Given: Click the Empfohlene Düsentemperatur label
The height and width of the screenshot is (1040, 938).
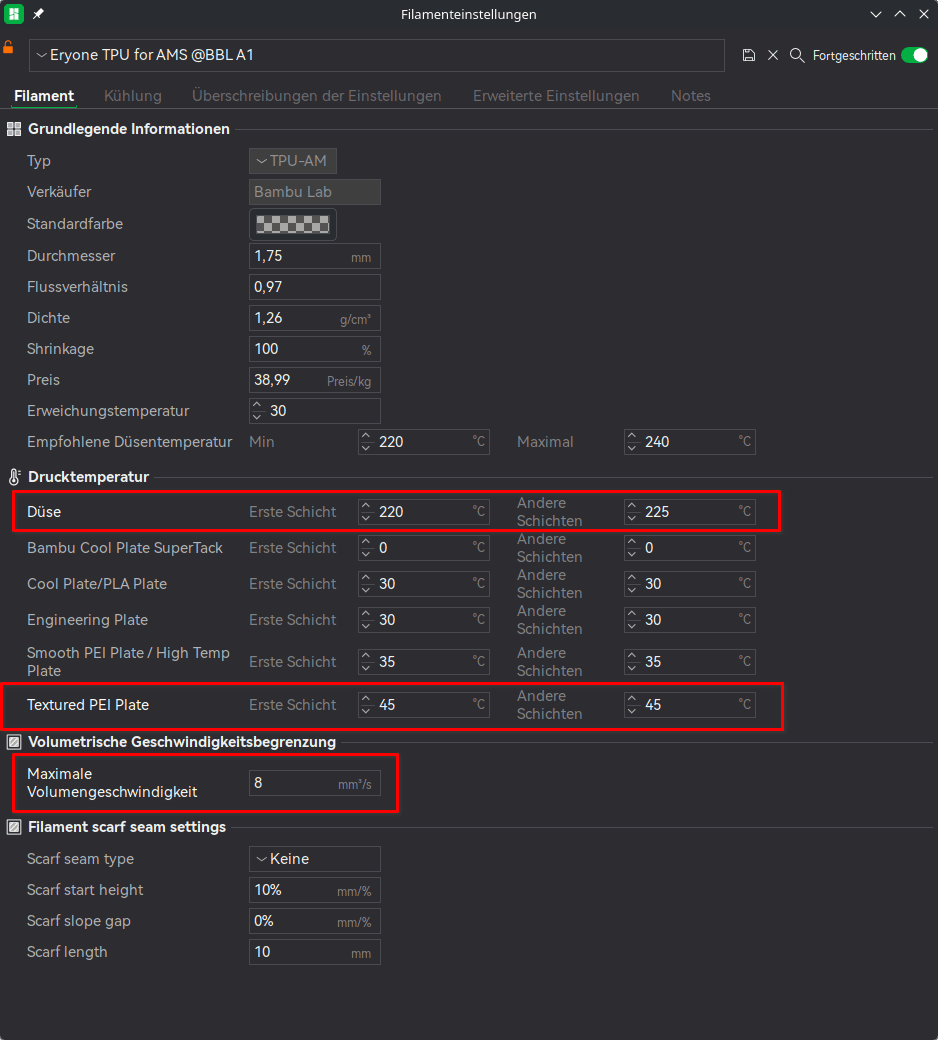Looking at the screenshot, I should [x=129, y=442].
